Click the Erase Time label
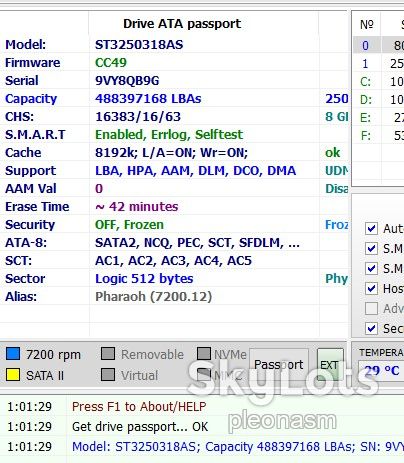Viewport: 404px width, 463px height. (x=37, y=207)
